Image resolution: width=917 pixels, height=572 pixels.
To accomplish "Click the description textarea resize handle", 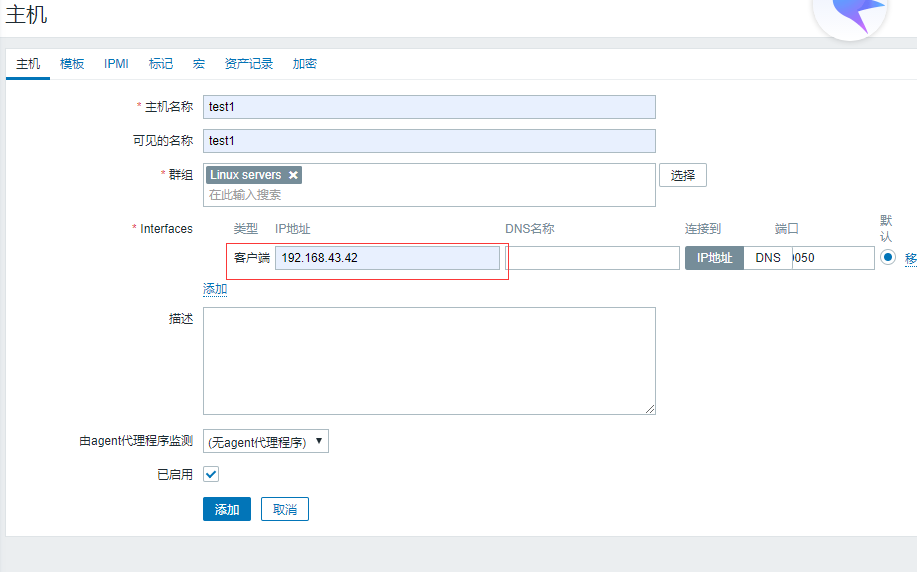I will [x=650, y=409].
